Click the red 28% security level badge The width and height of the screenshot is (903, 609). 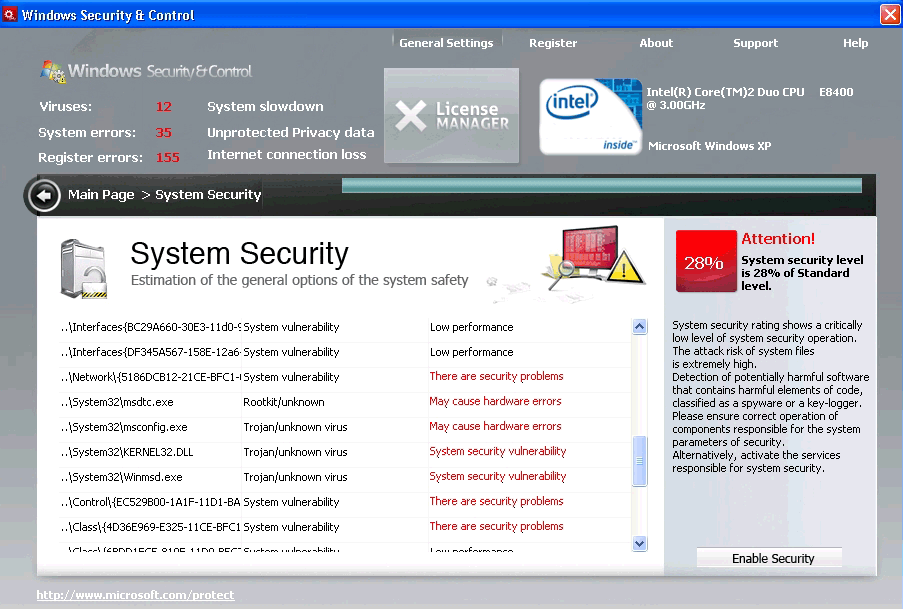[705, 262]
